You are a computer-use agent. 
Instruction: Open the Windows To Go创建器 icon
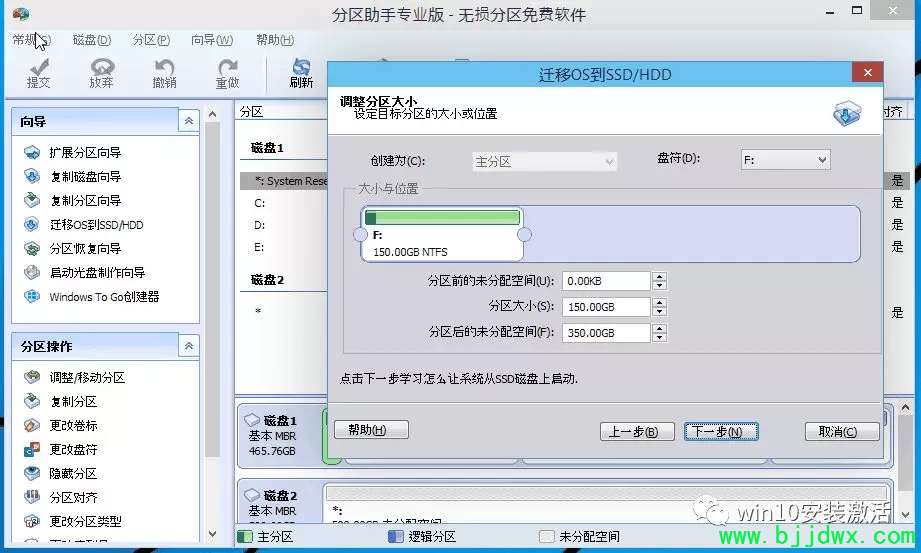[32, 297]
